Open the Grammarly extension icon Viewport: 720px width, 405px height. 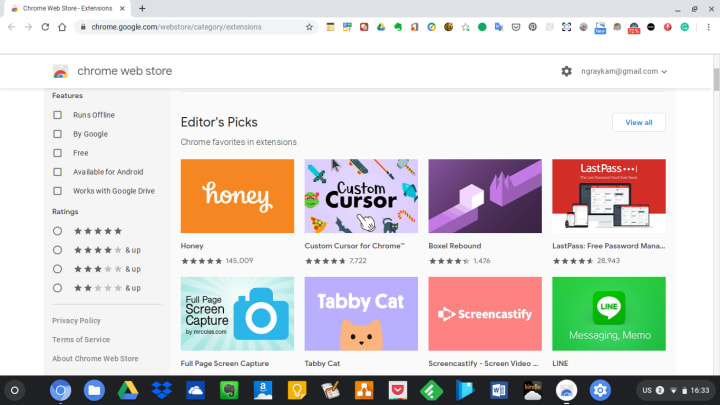685,27
